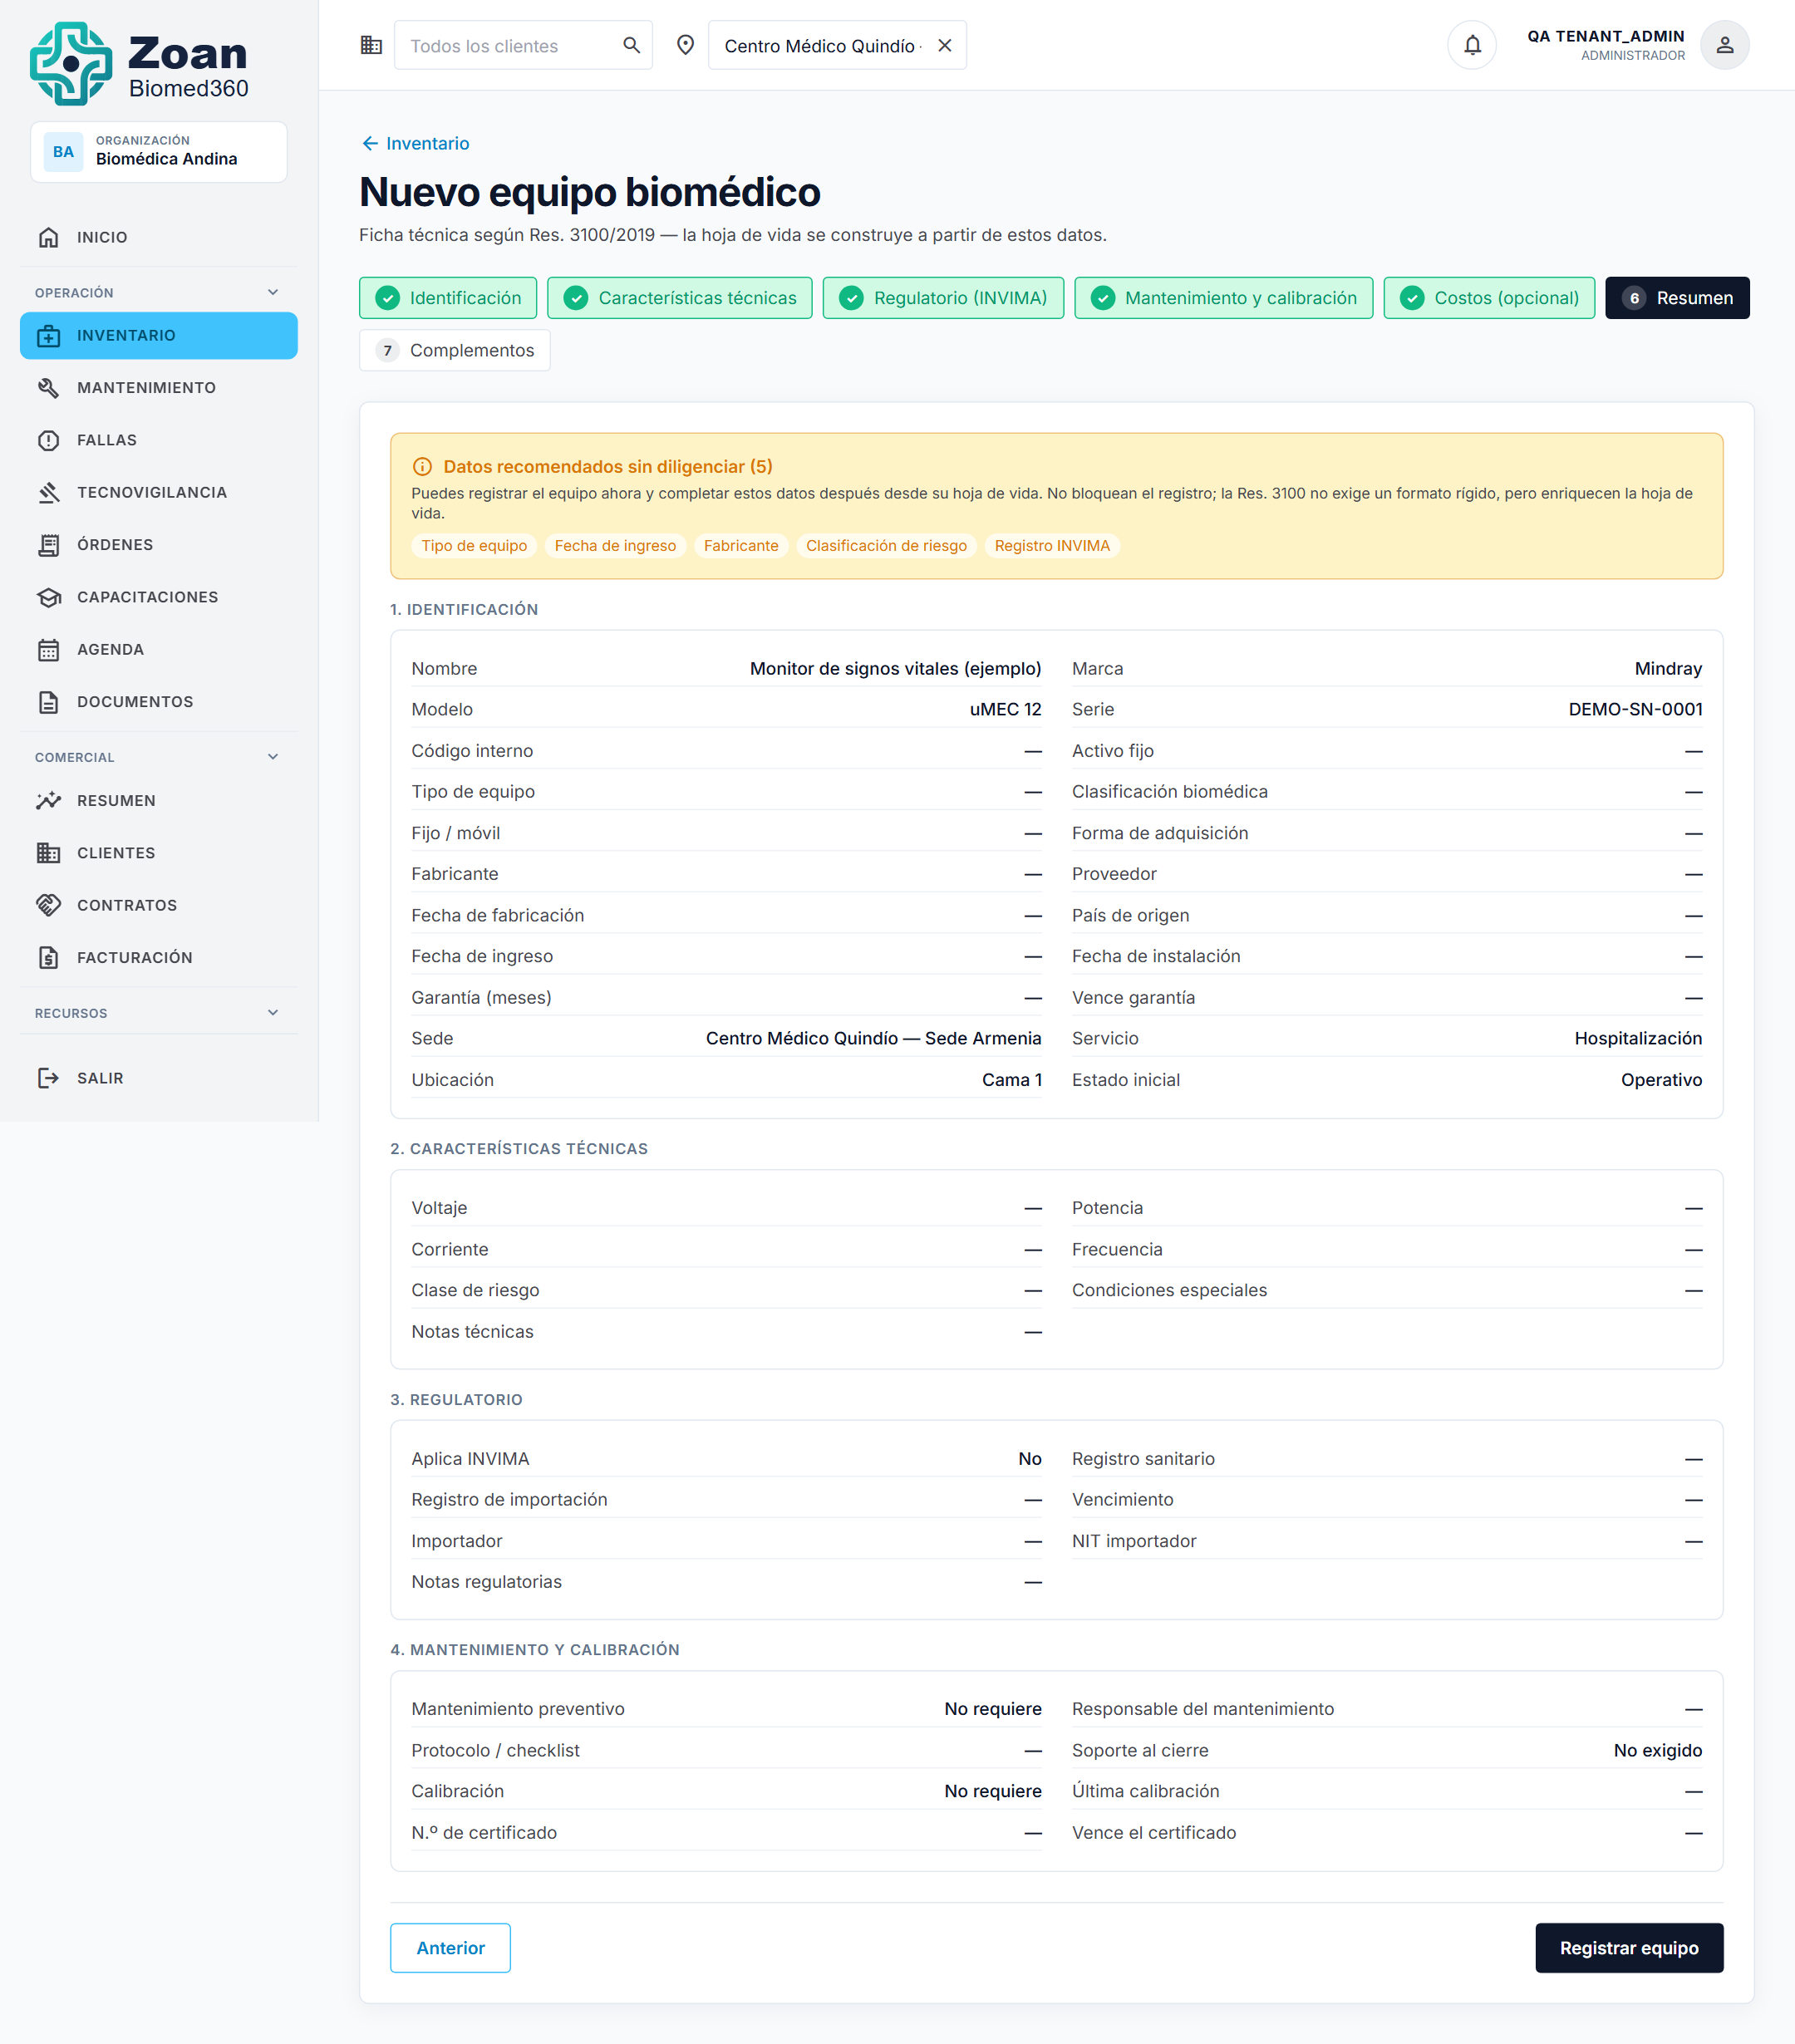Click the Agenda calendar icon
This screenshot has width=1795, height=2044.
click(x=48, y=650)
